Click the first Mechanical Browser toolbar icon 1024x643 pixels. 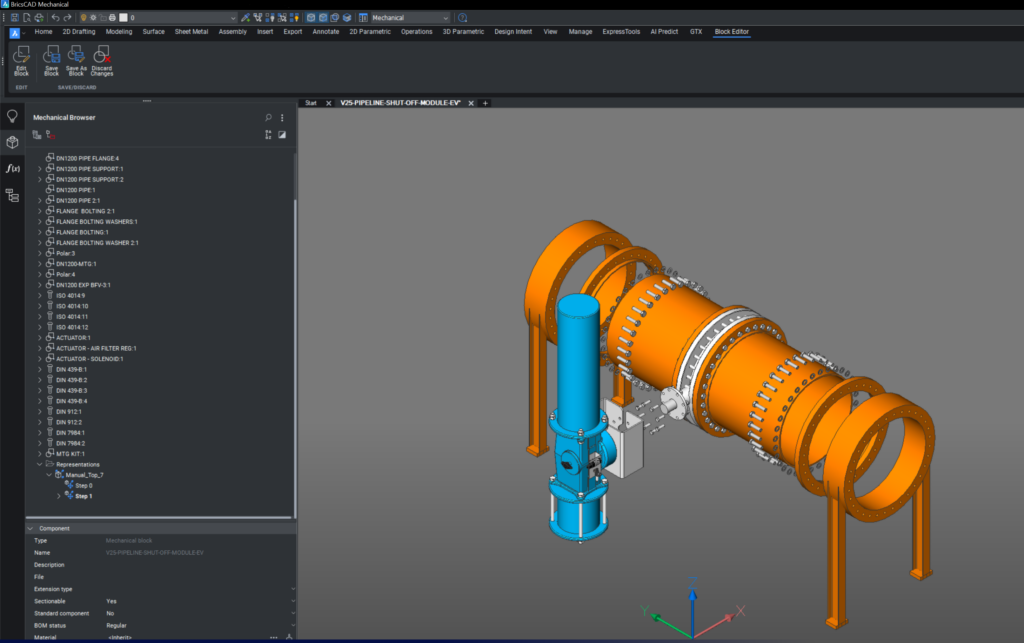coord(37,134)
